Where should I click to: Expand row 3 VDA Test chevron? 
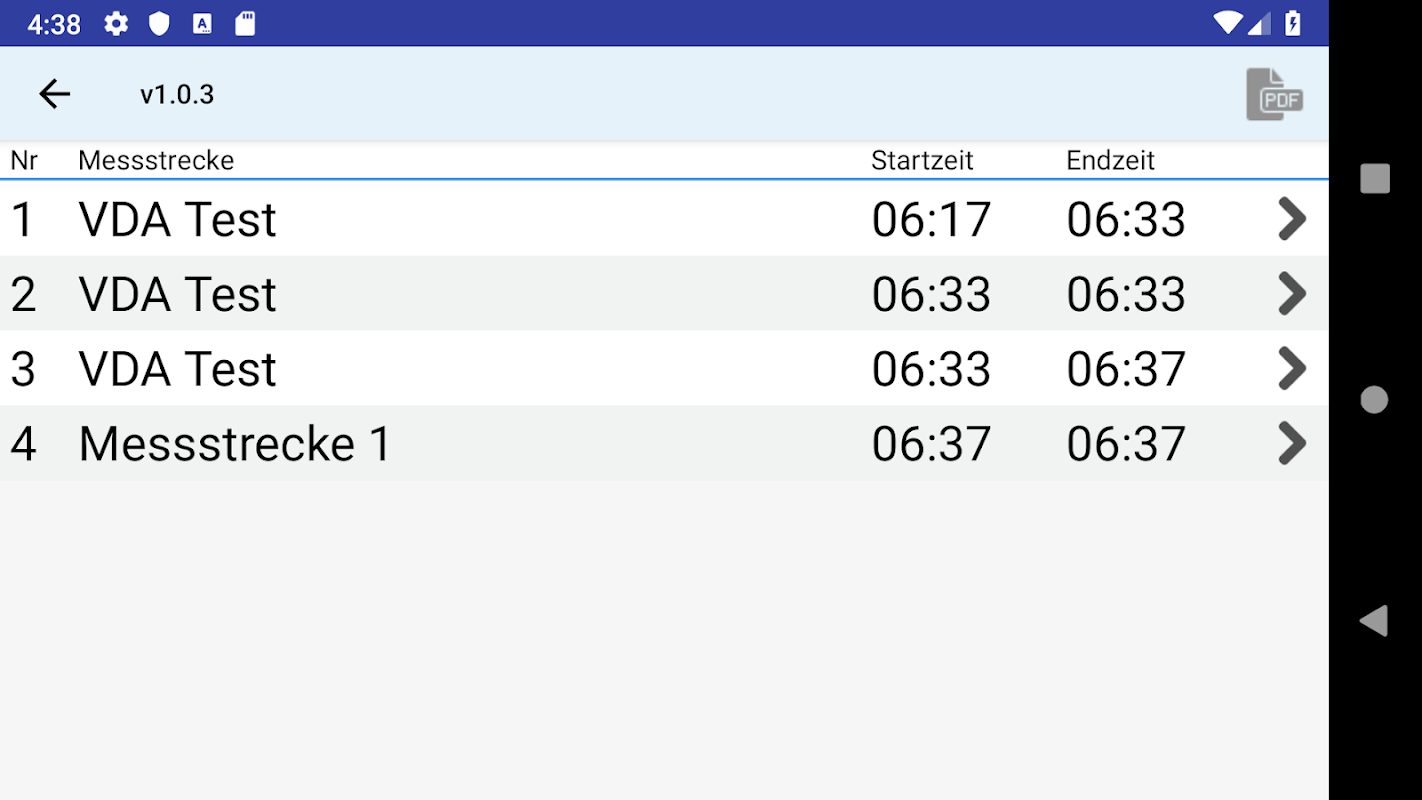(x=1292, y=369)
